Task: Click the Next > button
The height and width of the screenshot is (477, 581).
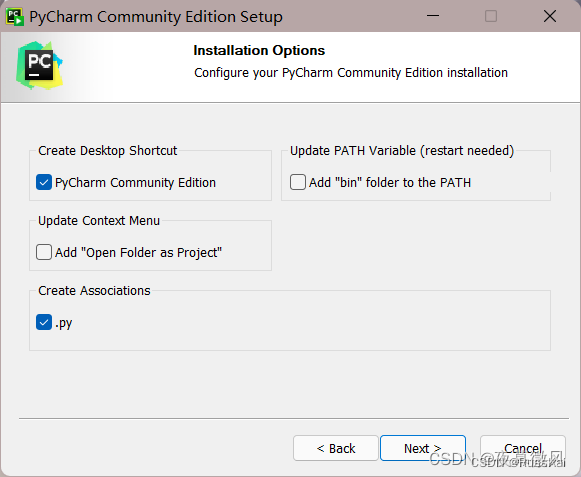Action: click(x=423, y=448)
